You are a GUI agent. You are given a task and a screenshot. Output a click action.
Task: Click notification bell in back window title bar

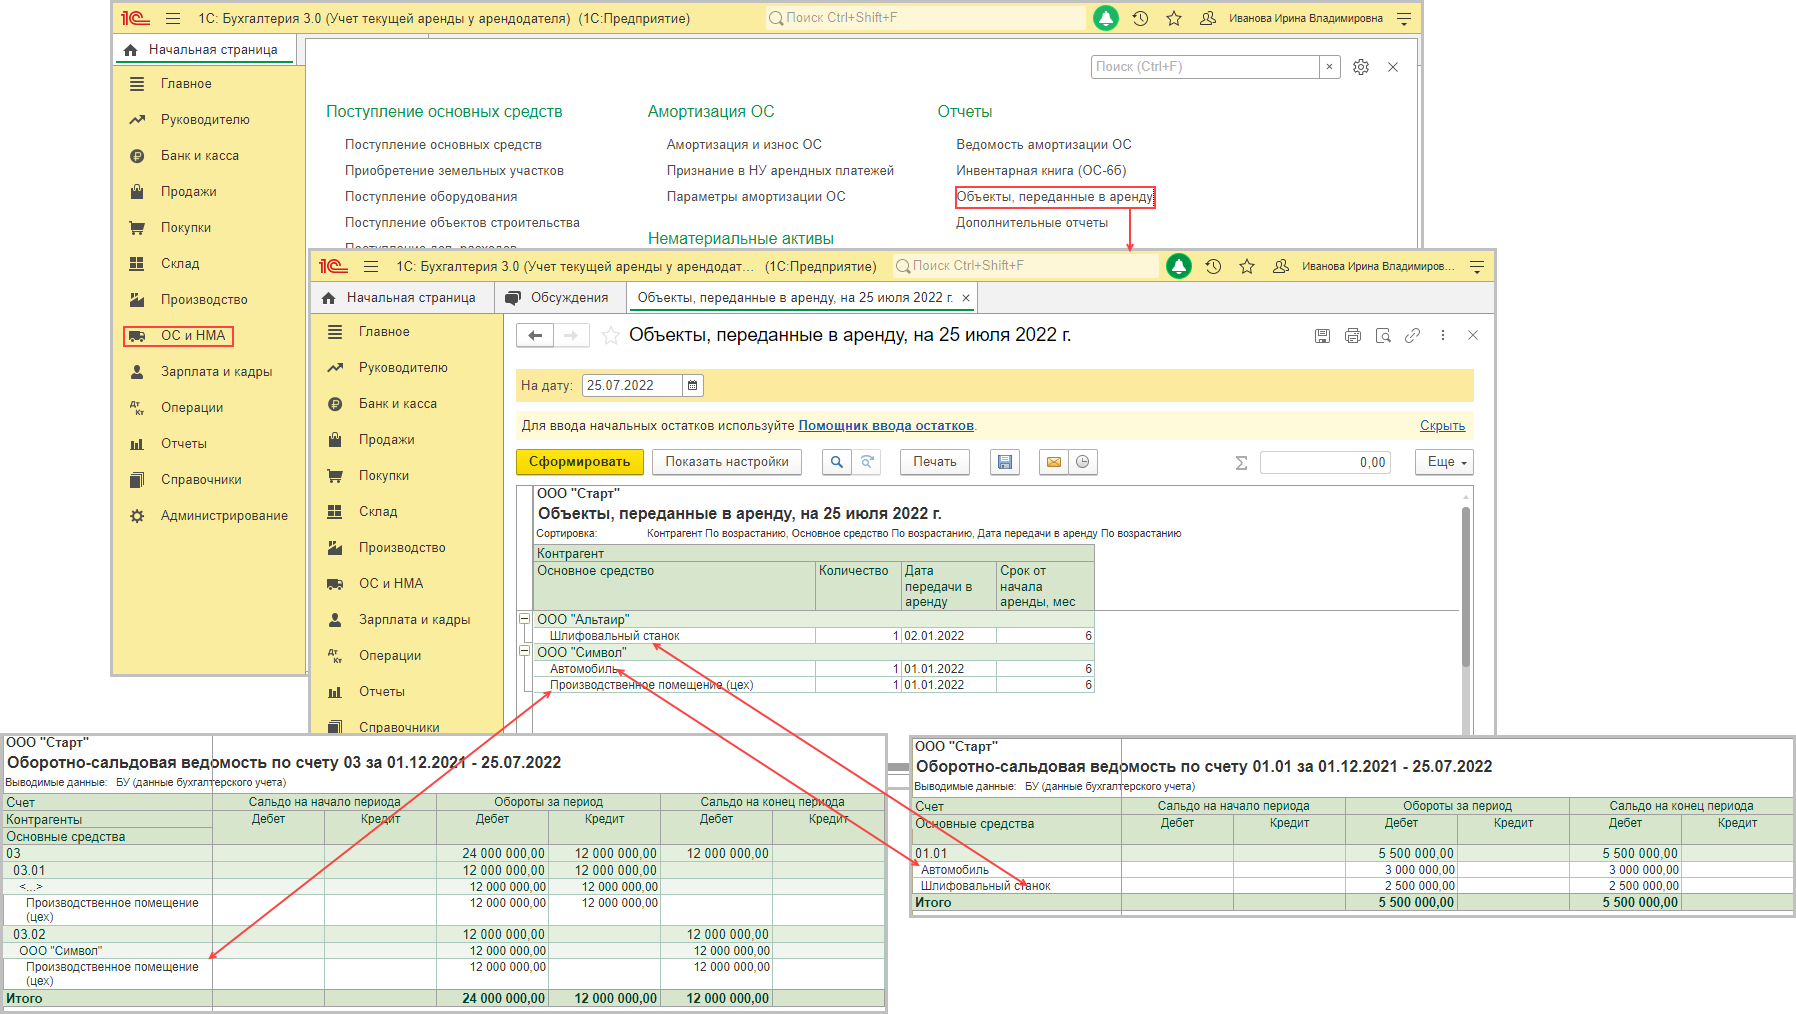(1106, 18)
